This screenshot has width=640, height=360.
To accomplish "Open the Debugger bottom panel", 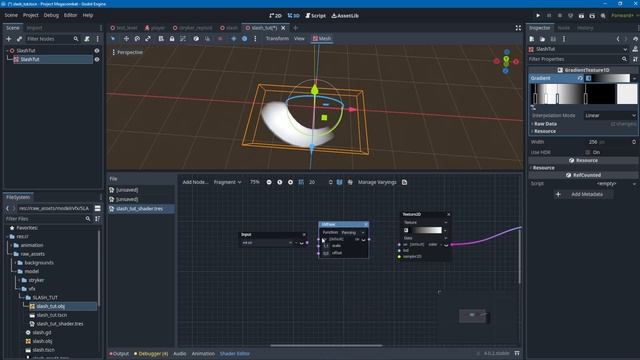I will click(x=151, y=353).
